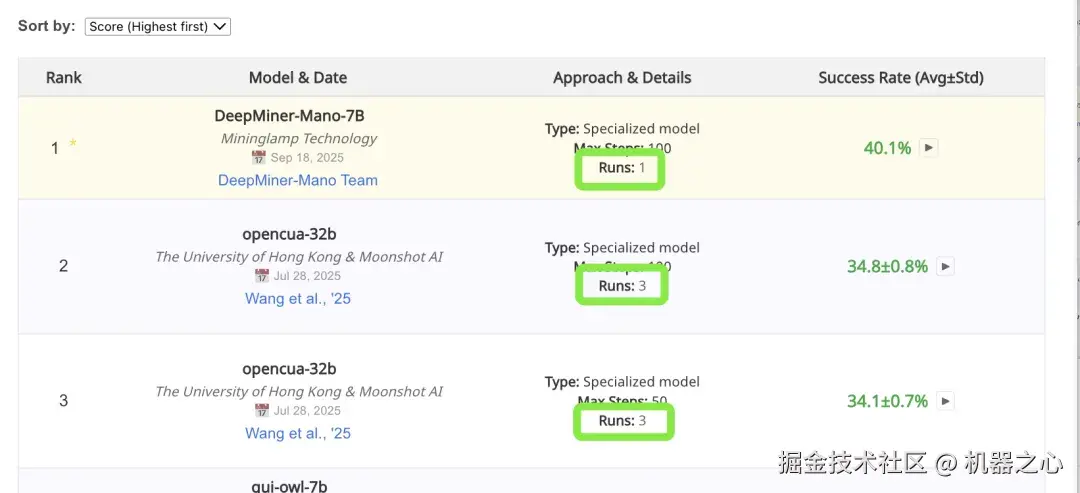Click calendar icon in rank 2 row
1080x493 pixels.
[262, 276]
